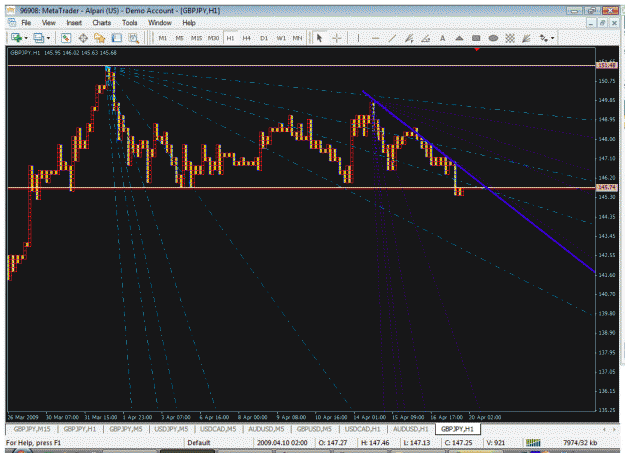Select the Text 'A' tool
625x453 pixels.
(x=442, y=38)
